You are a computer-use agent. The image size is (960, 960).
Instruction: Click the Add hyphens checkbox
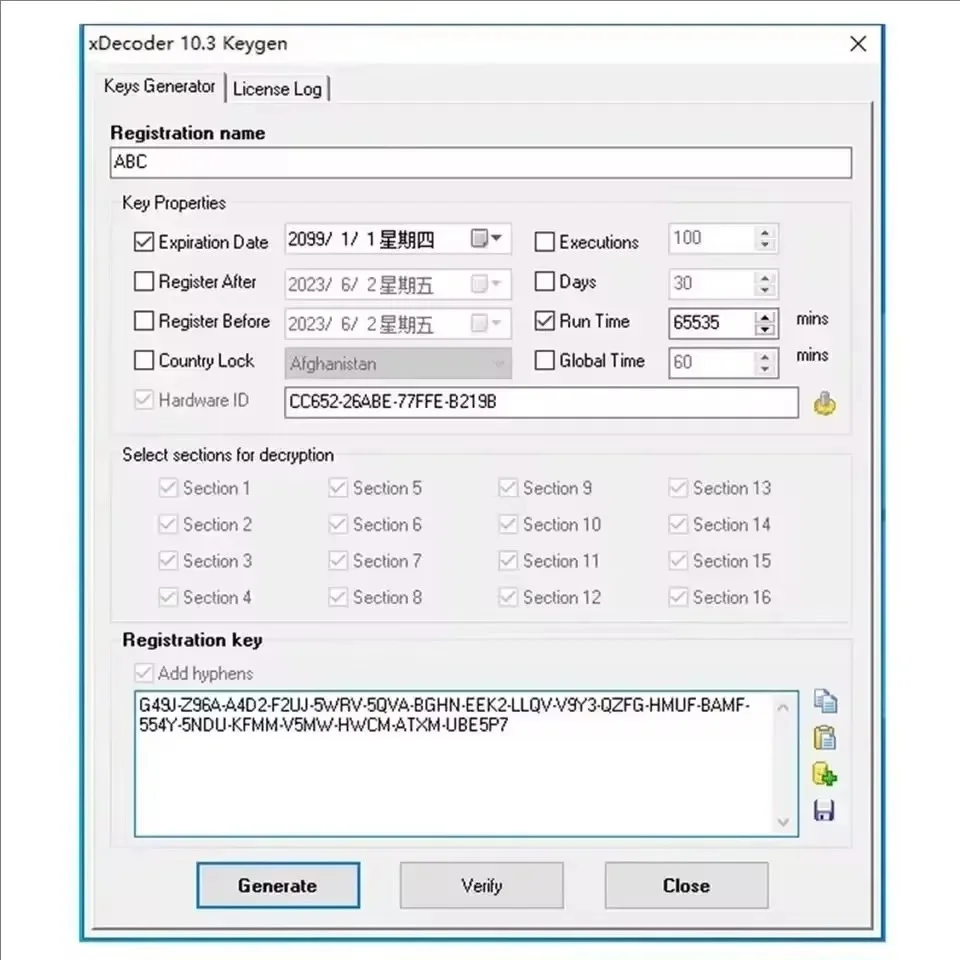[144, 673]
